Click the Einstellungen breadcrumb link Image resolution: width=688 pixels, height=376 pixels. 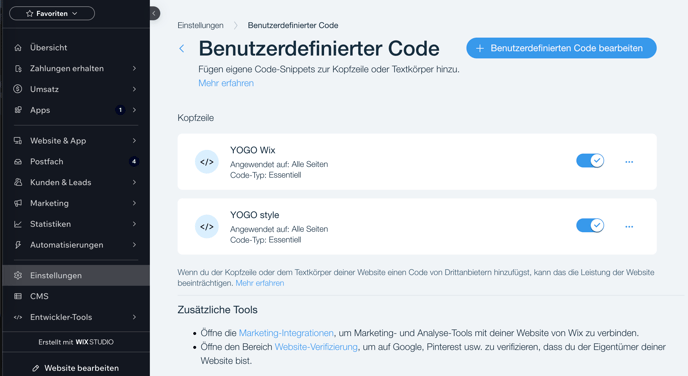(x=201, y=25)
